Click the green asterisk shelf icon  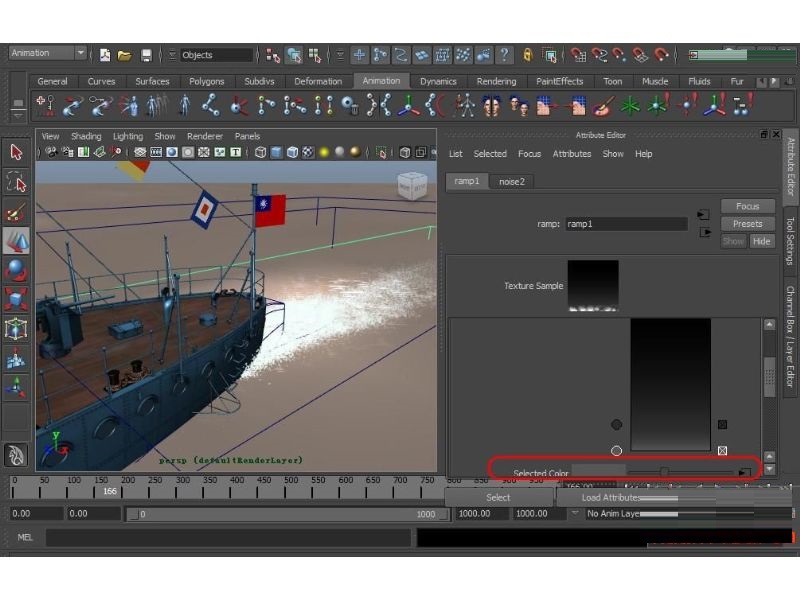pos(630,106)
